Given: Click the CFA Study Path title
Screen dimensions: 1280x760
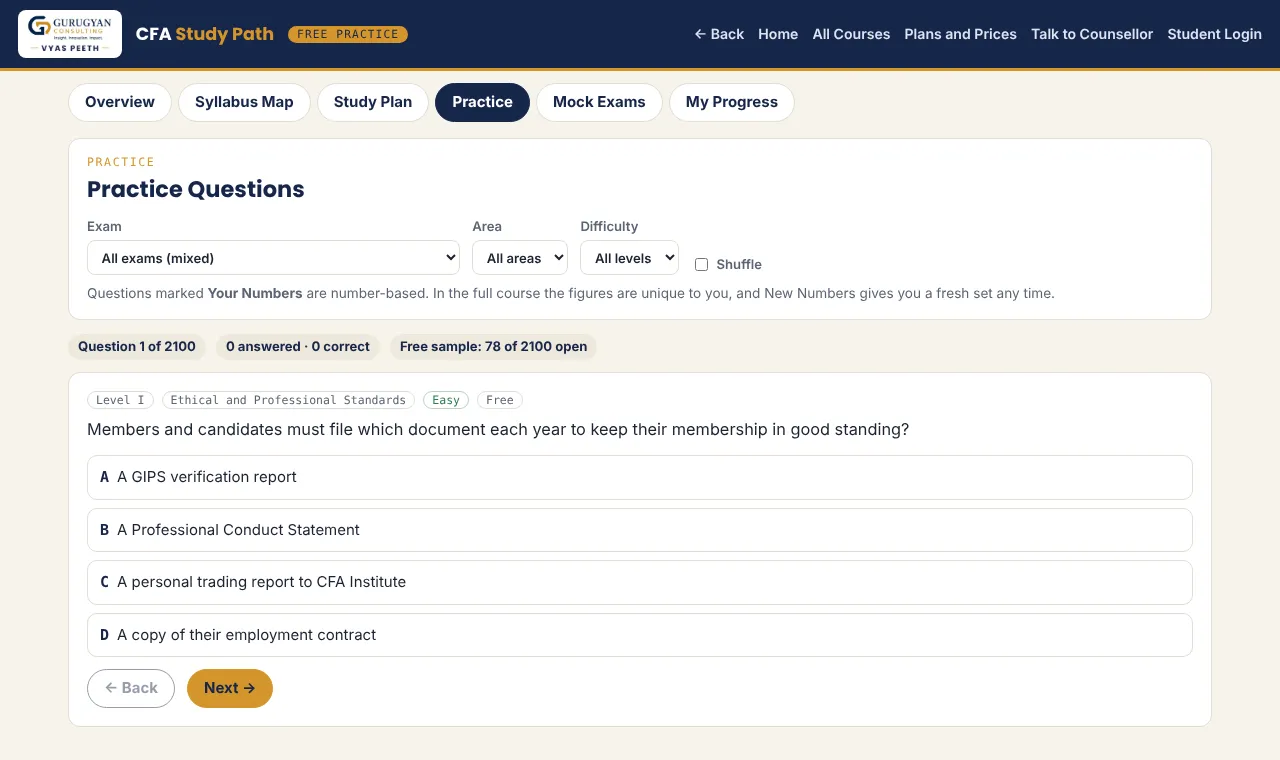Looking at the screenshot, I should click(204, 34).
